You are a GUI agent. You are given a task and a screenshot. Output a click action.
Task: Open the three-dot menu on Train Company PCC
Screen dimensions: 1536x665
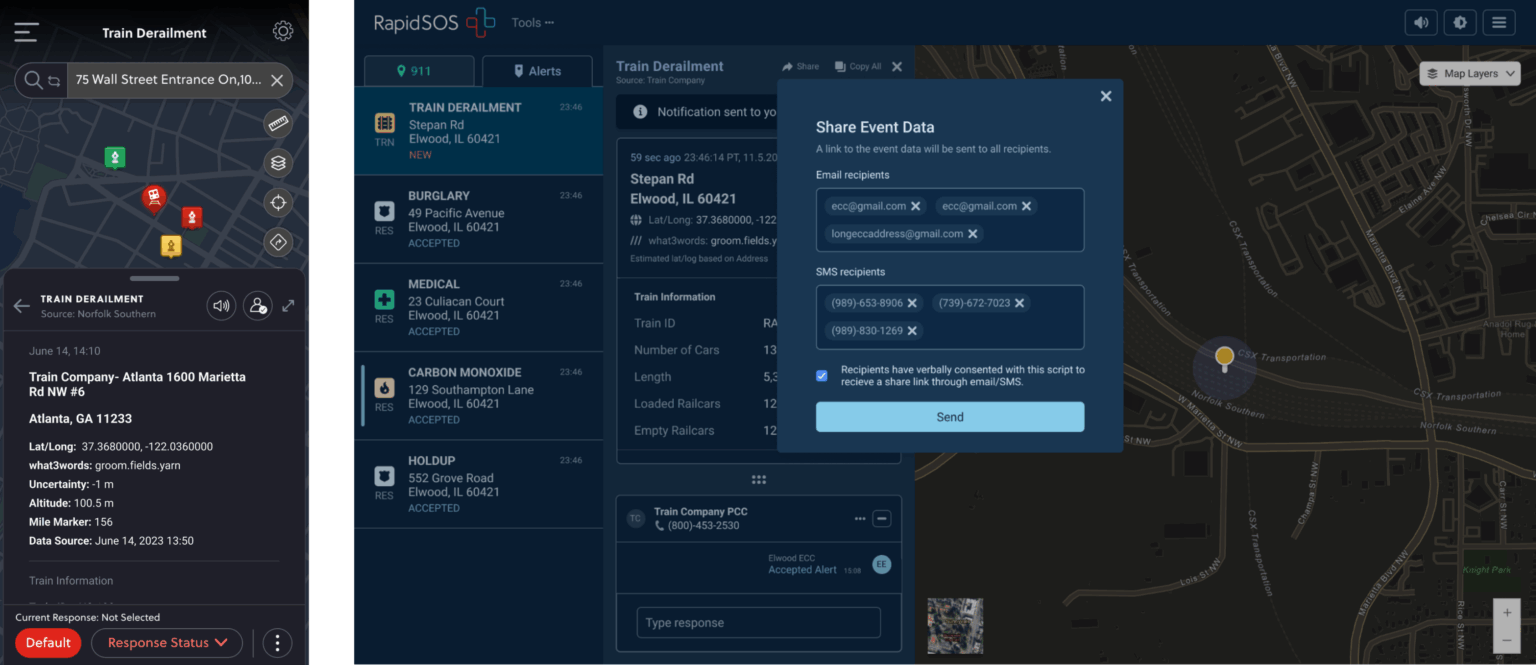860,519
